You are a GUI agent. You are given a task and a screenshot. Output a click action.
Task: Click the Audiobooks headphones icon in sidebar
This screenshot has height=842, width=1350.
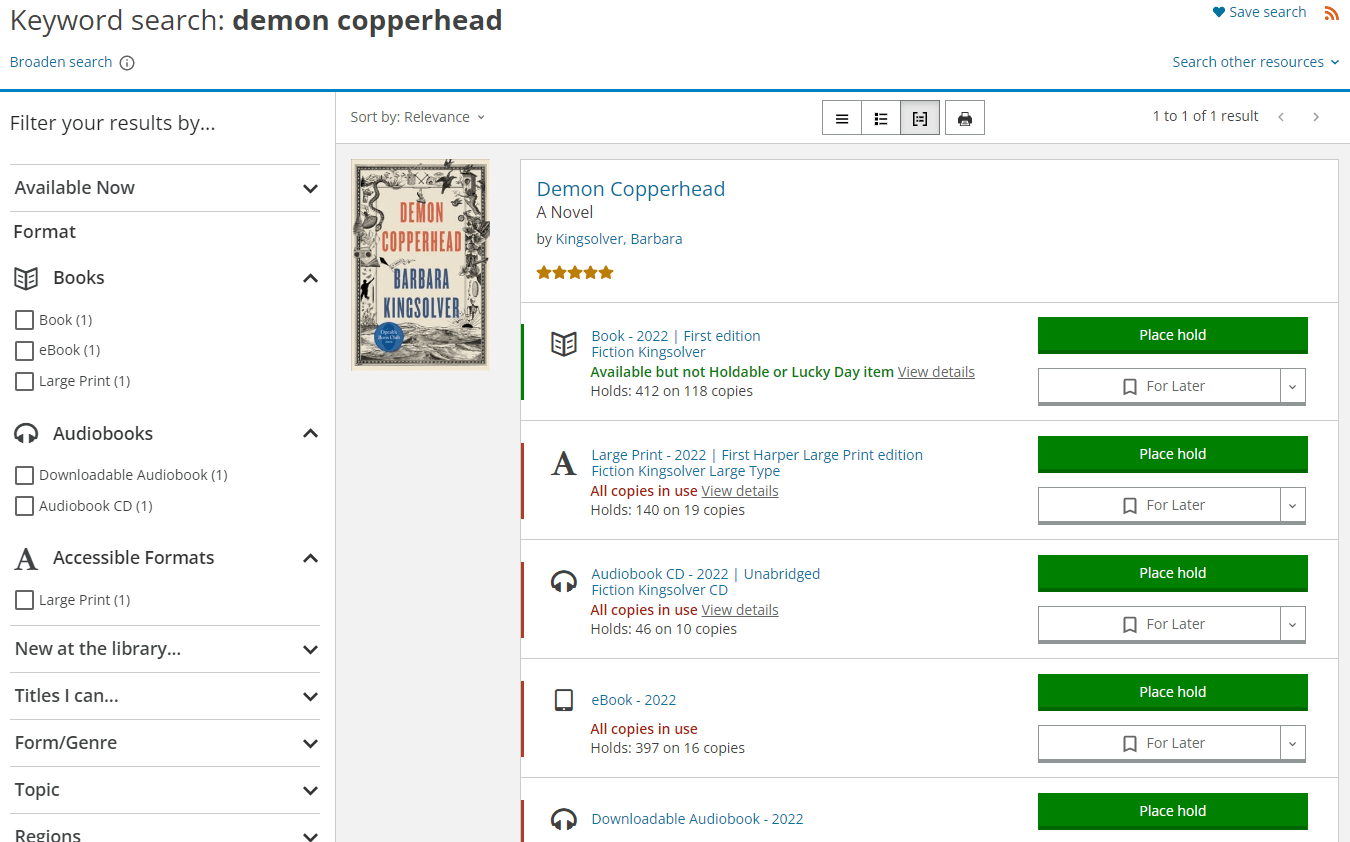pos(26,434)
